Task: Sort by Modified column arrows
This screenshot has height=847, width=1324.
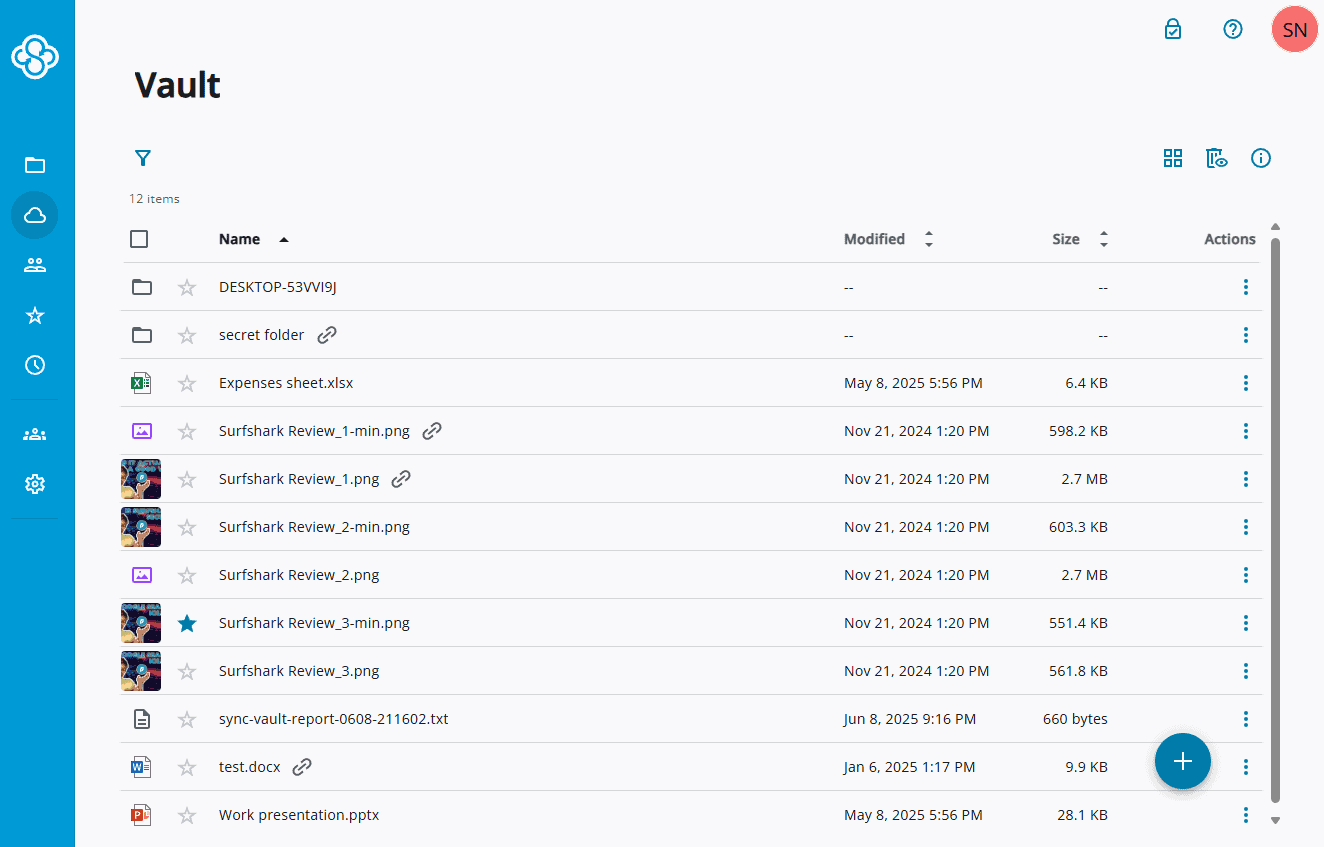Action: coord(929,239)
